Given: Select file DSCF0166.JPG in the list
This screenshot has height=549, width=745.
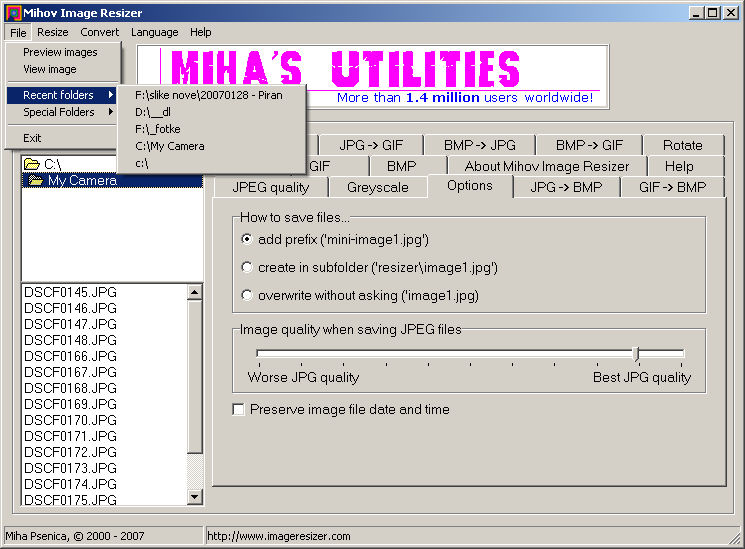Looking at the screenshot, I should coord(70,356).
